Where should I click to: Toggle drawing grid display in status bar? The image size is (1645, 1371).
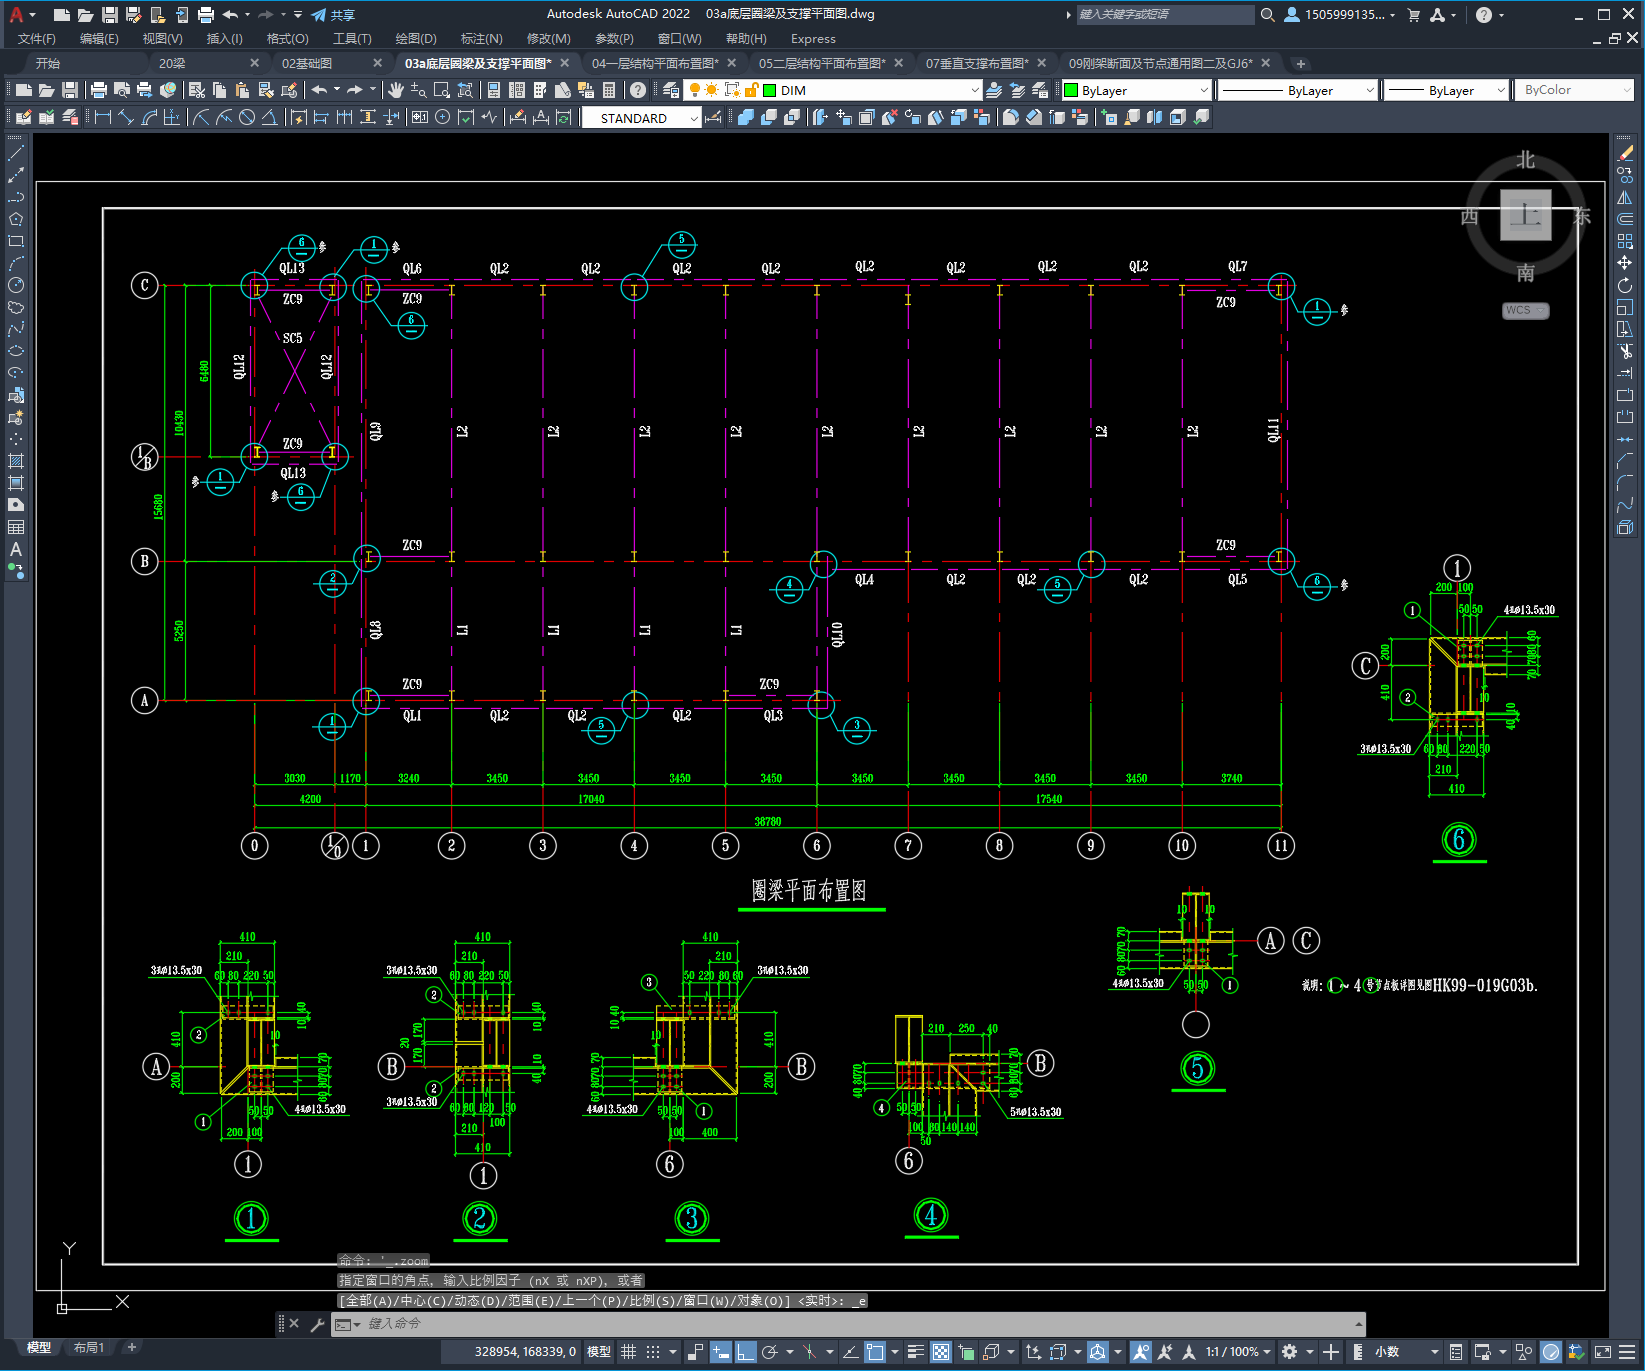click(x=629, y=1352)
